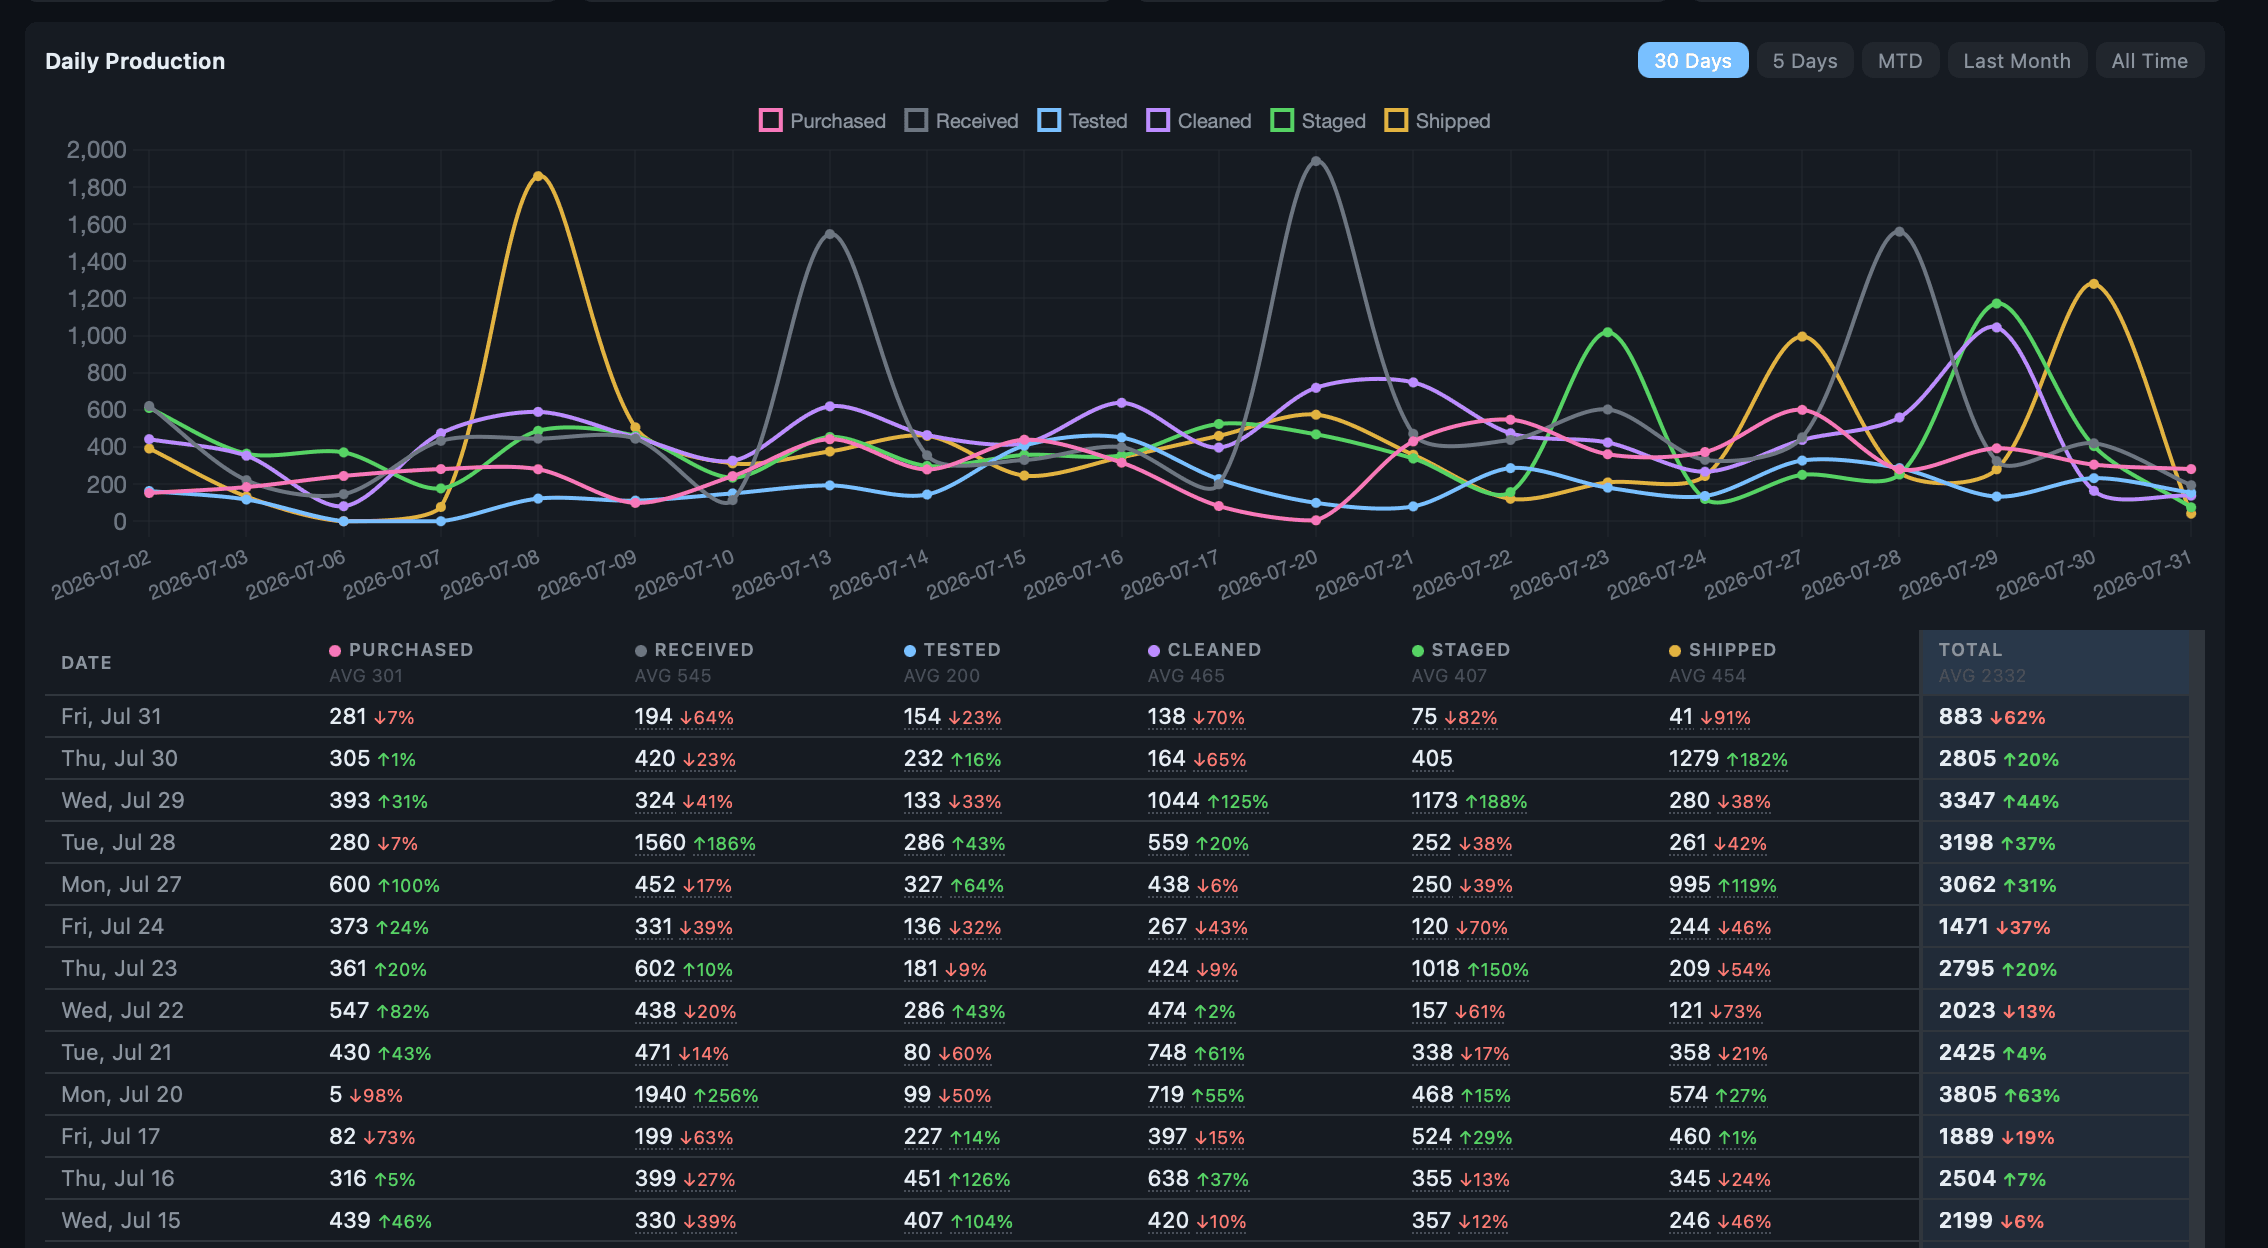
Task: Click Purchased value 5 on Jul 20
Action: (x=336, y=1095)
